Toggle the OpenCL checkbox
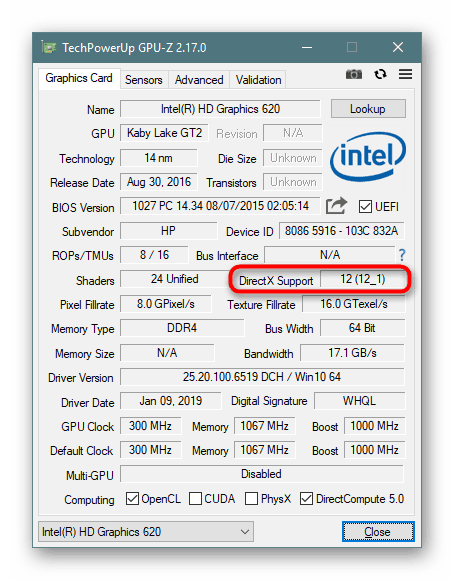 pyautogui.click(x=132, y=499)
